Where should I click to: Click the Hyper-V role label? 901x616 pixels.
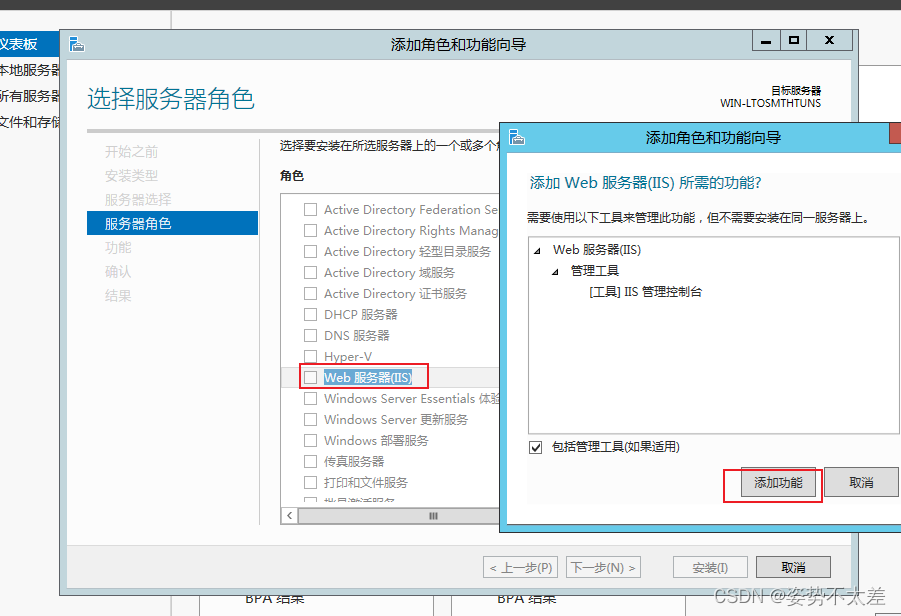point(348,356)
